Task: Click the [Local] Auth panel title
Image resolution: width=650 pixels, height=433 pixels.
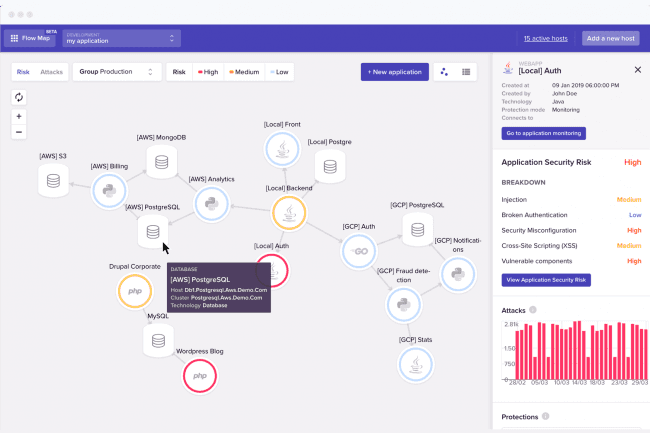Action: tap(540, 71)
